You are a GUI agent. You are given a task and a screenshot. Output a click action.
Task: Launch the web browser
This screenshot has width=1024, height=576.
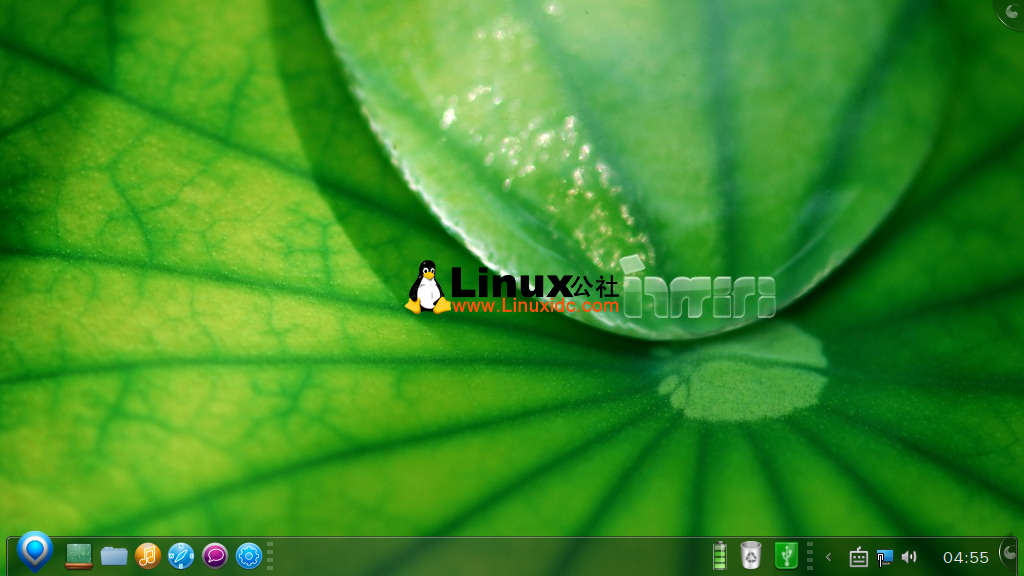point(180,557)
